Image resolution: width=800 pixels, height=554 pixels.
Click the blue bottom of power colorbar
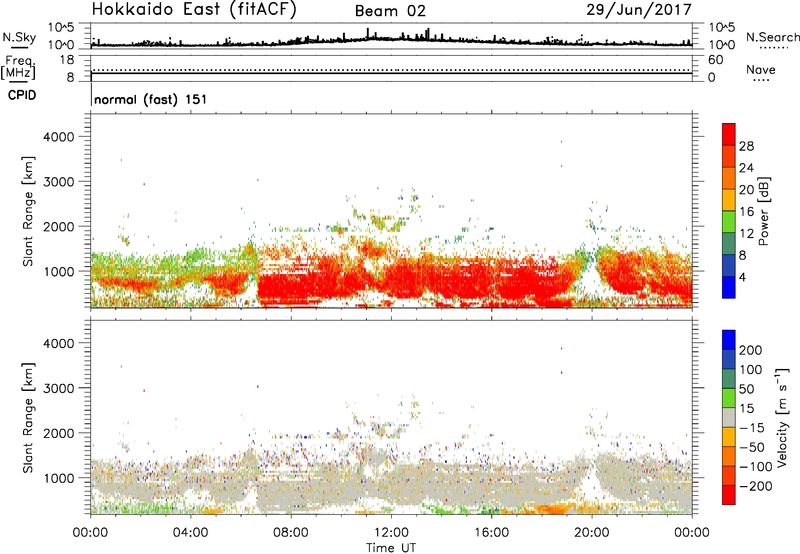(x=729, y=287)
